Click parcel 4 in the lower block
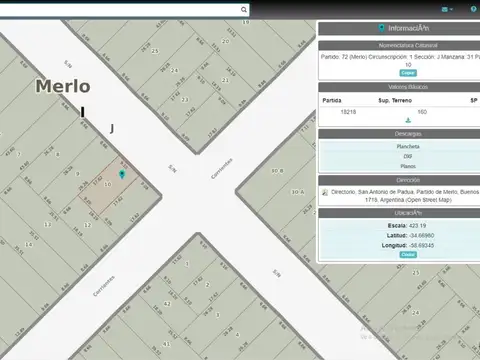 pos(237,335)
